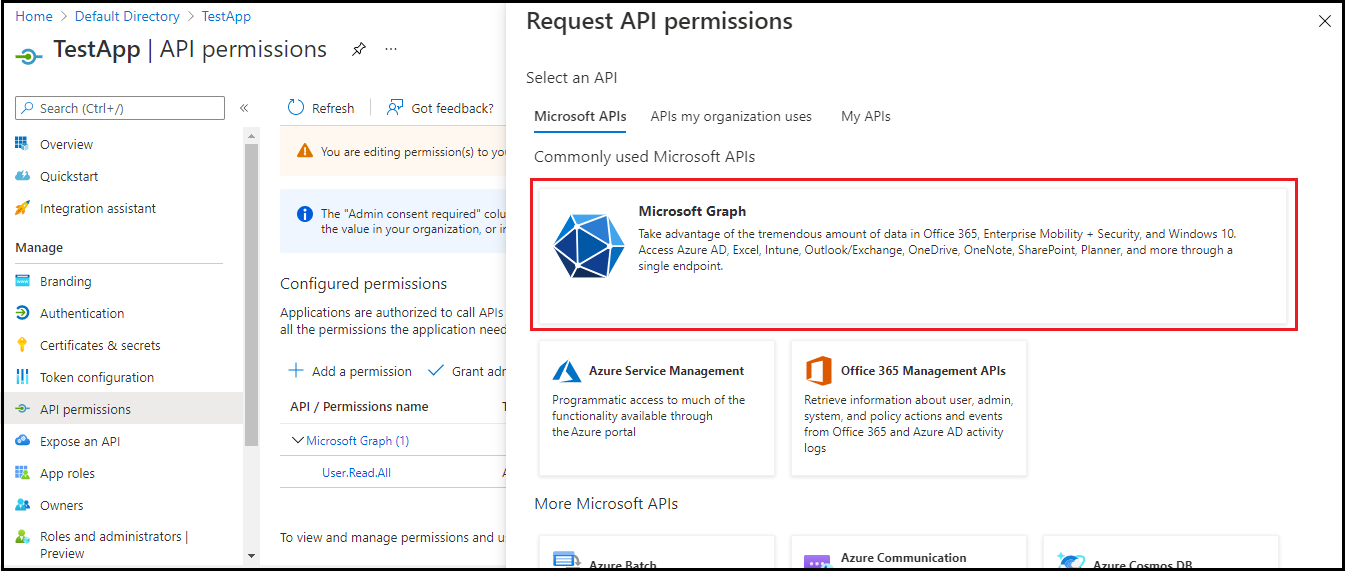Click the Commonly used Microsoft APIs heading

tap(645, 157)
